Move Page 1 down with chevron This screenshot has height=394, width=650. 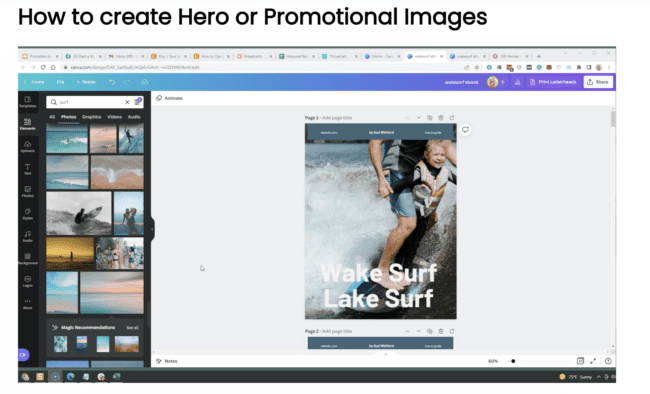coord(418,118)
